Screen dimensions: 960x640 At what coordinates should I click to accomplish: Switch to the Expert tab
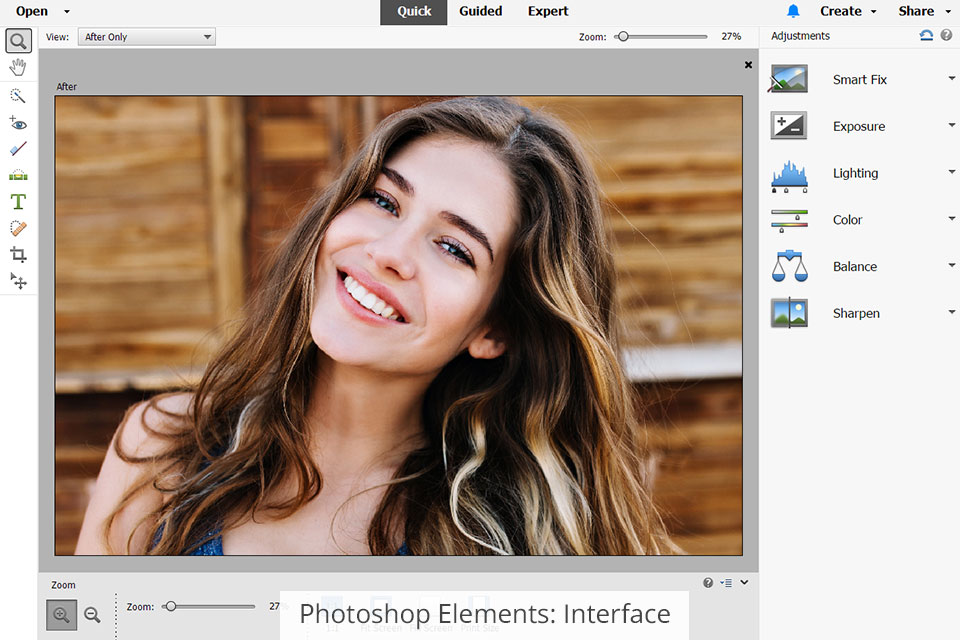tap(548, 11)
